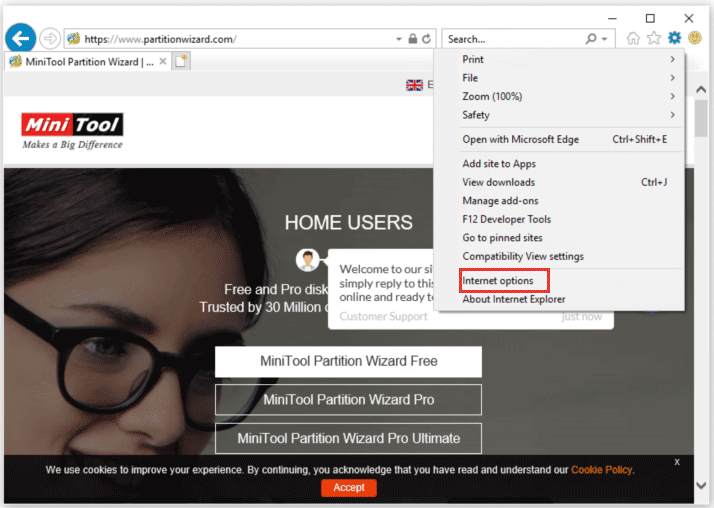Image resolution: width=714 pixels, height=508 pixels.
Task: Select Zoom (100%) menu item
Action: [x=559, y=97]
